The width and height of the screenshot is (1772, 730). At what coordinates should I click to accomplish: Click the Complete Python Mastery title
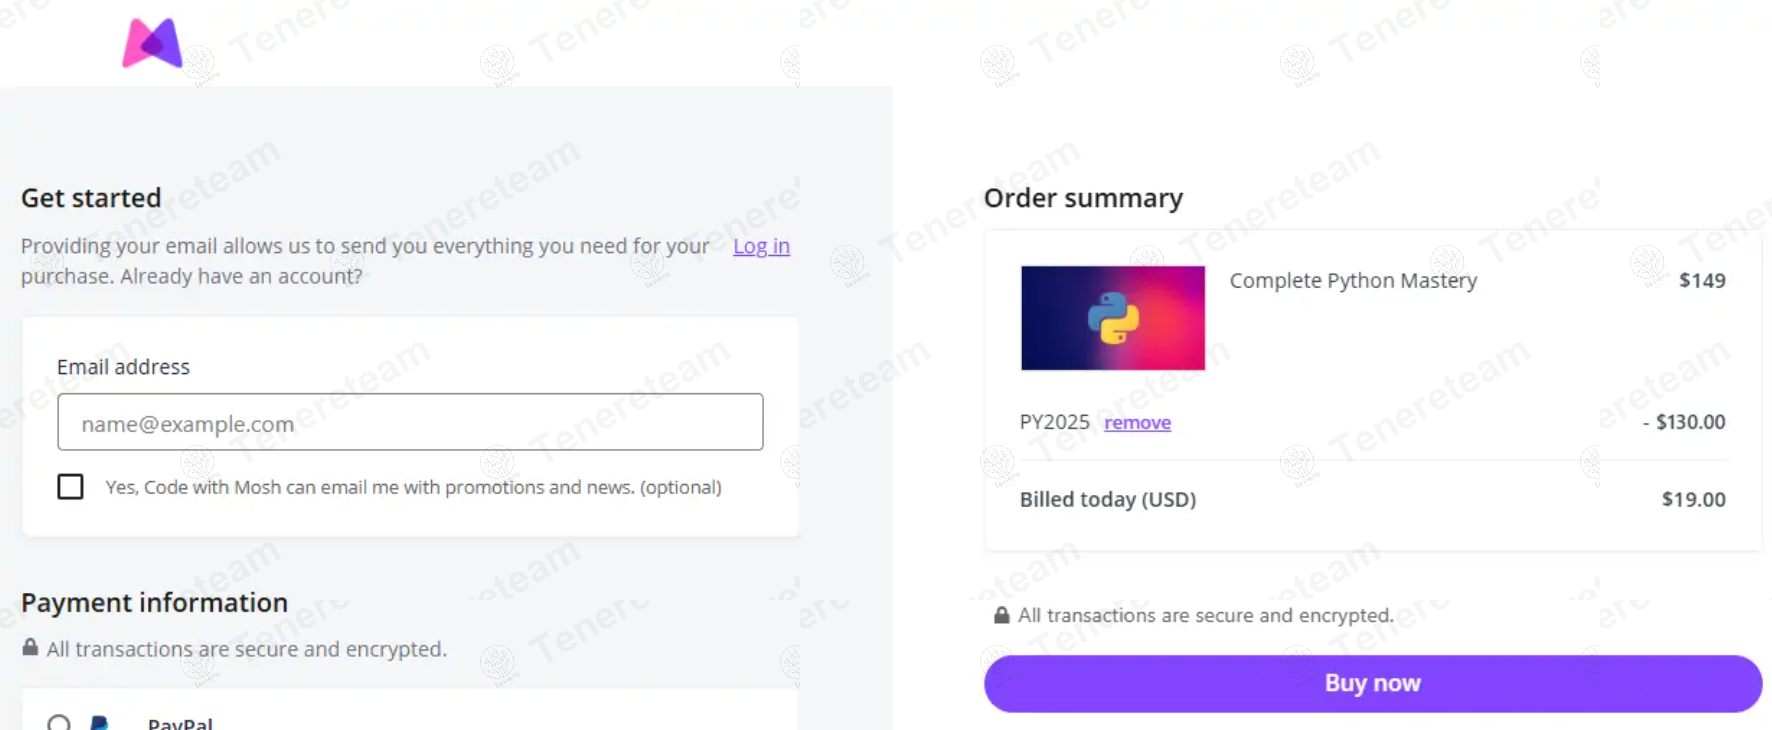tap(1353, 281)
